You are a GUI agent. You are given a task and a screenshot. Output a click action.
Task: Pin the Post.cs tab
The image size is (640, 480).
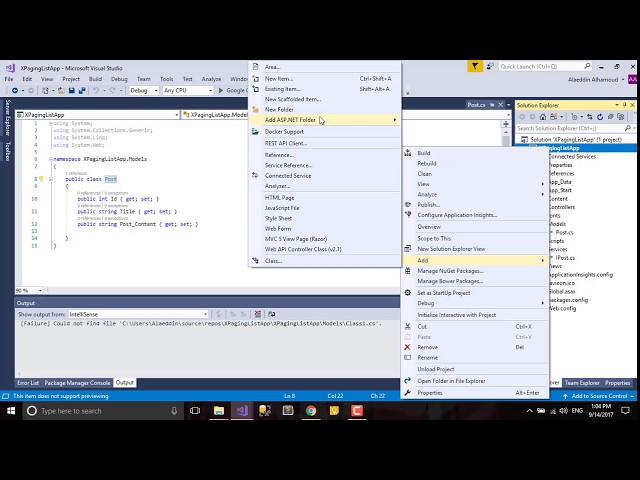click(x=492, y=105)
